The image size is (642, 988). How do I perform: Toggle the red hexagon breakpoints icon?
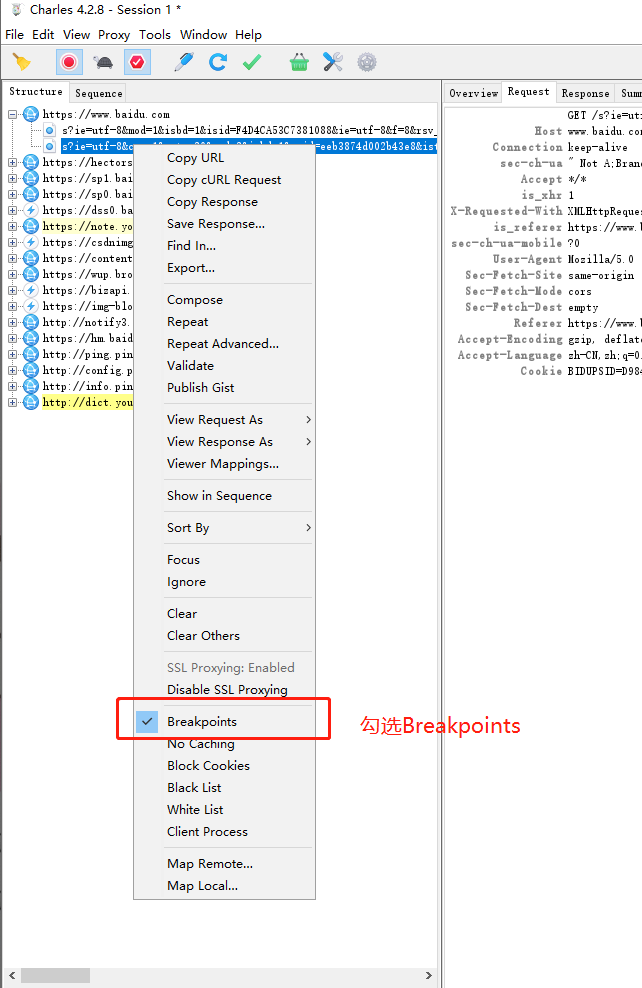tap(137, 62)
